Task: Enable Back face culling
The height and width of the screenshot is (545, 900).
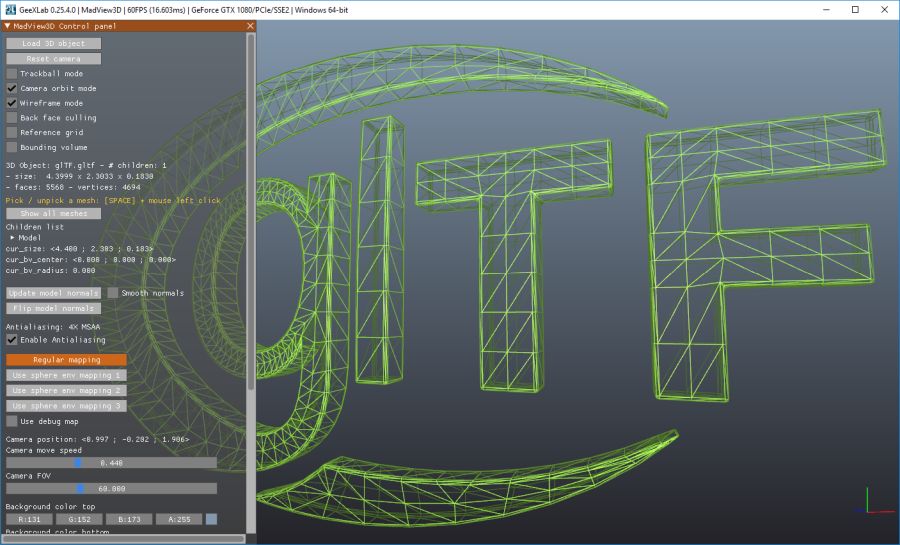Action: click(x=11, y=118)
